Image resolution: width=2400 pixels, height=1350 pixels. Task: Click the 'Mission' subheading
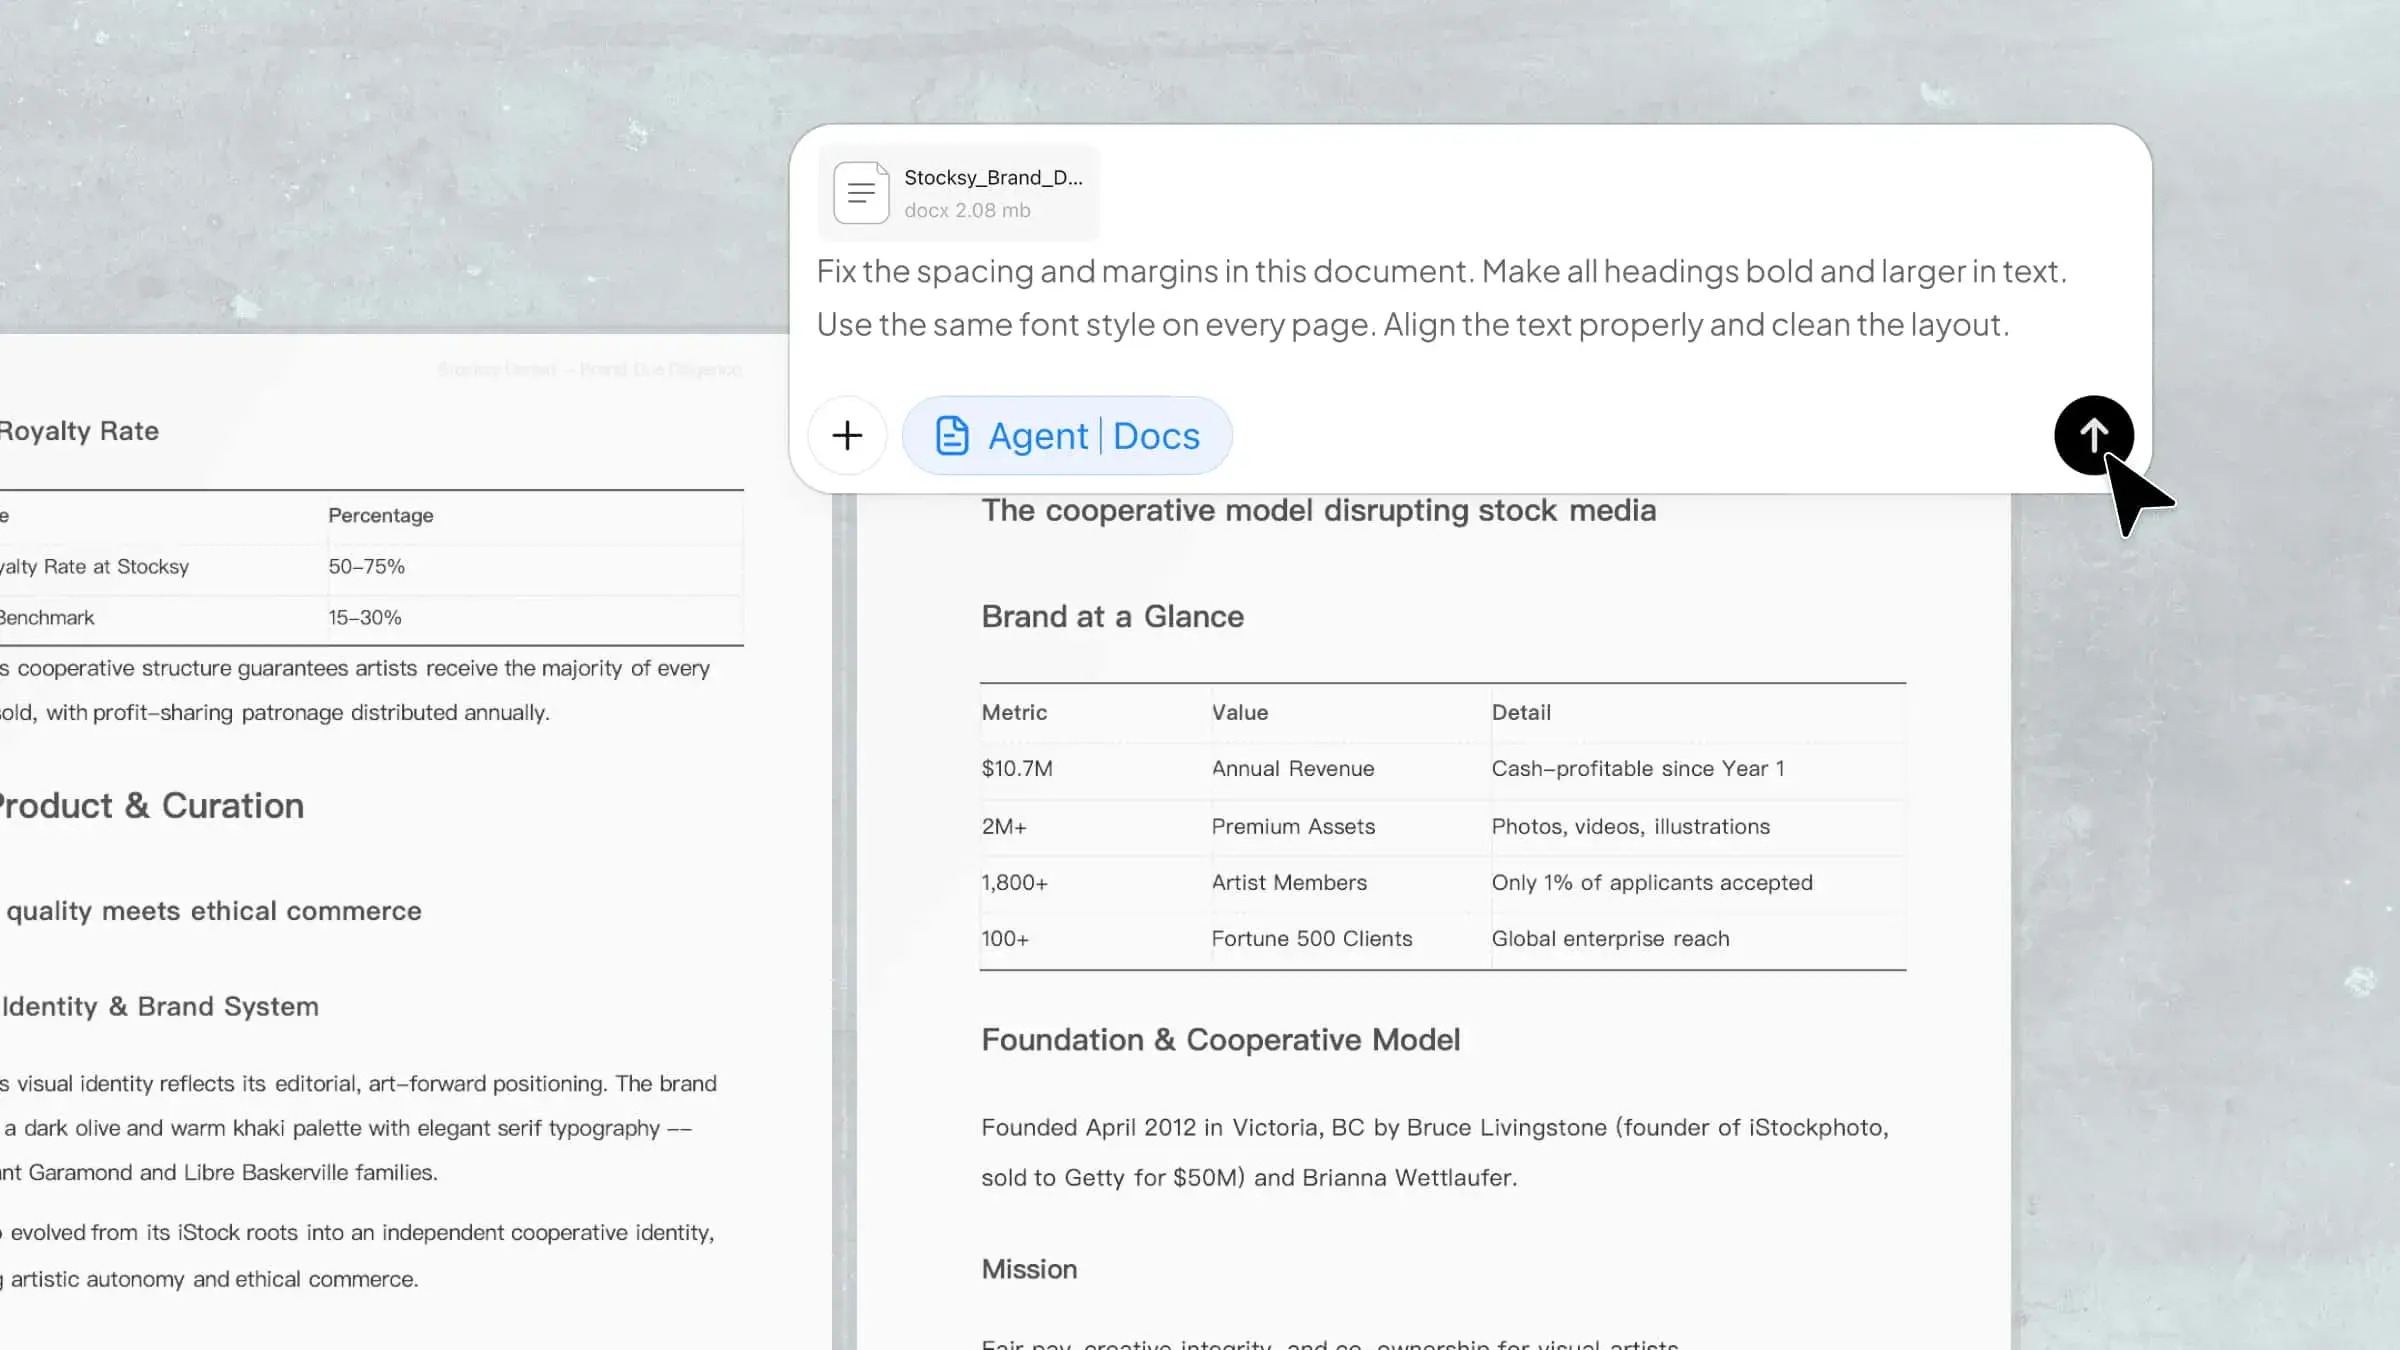tap(1029, 1269)
